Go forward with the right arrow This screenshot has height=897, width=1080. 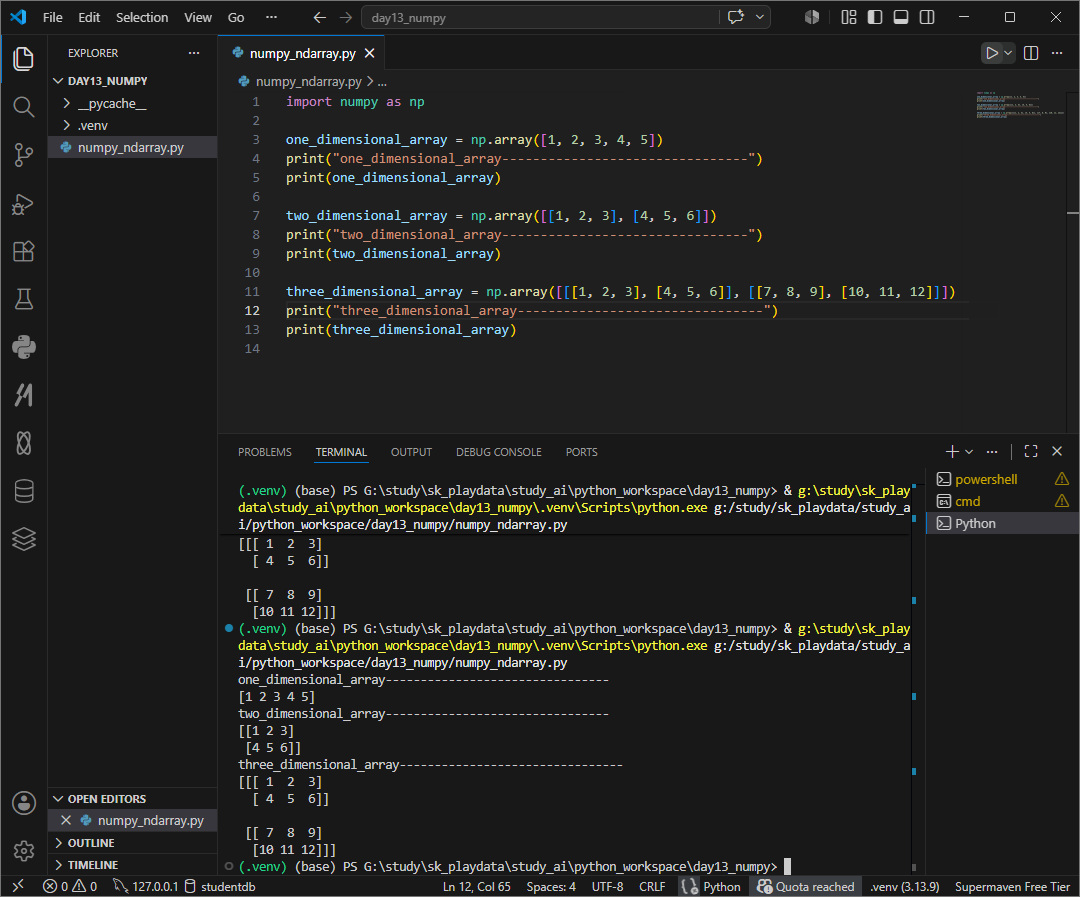tap(346, 17)
